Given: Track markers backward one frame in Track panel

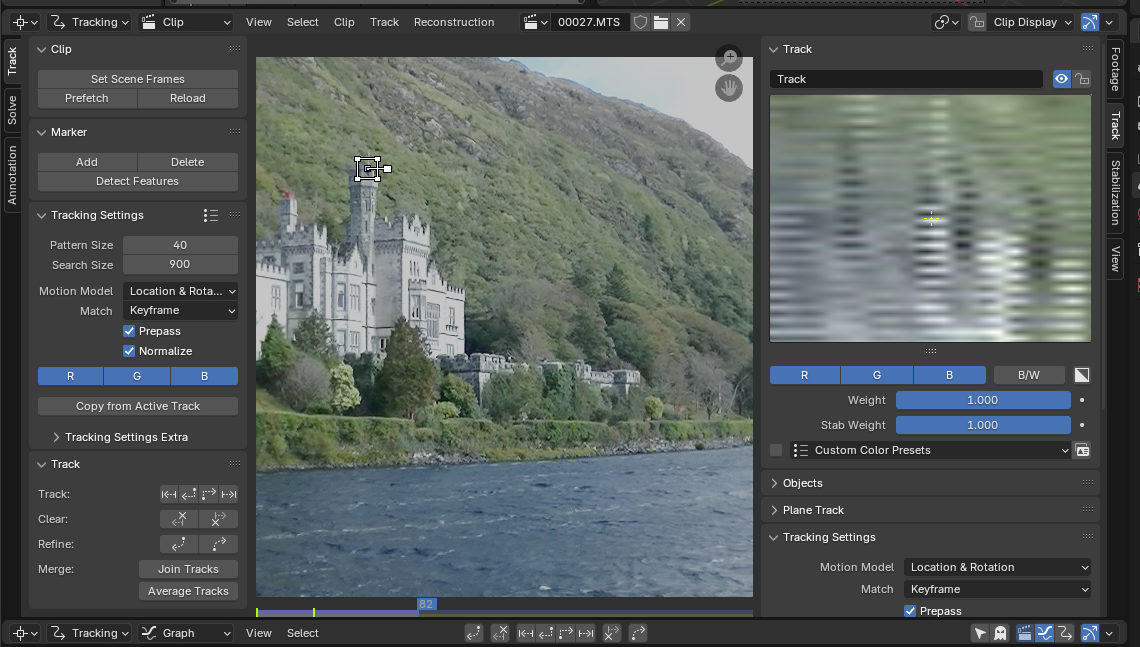Looking at the screenshot, I should [189, 494].
